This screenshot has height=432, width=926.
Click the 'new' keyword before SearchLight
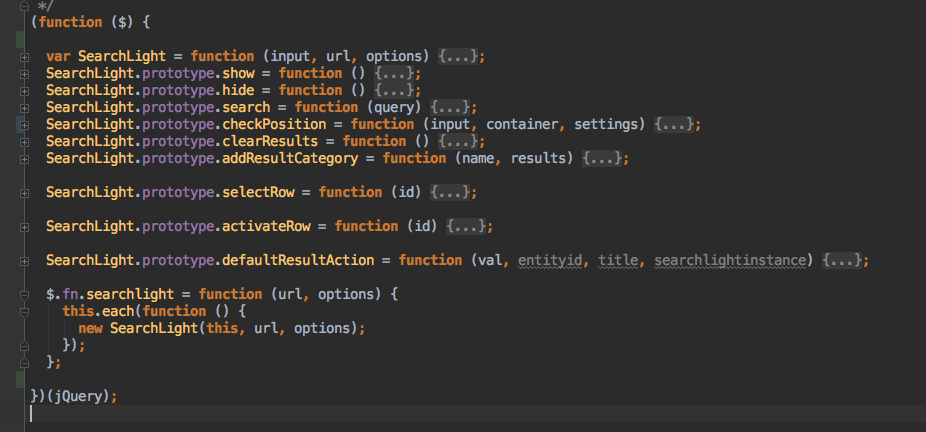(90, 328)
